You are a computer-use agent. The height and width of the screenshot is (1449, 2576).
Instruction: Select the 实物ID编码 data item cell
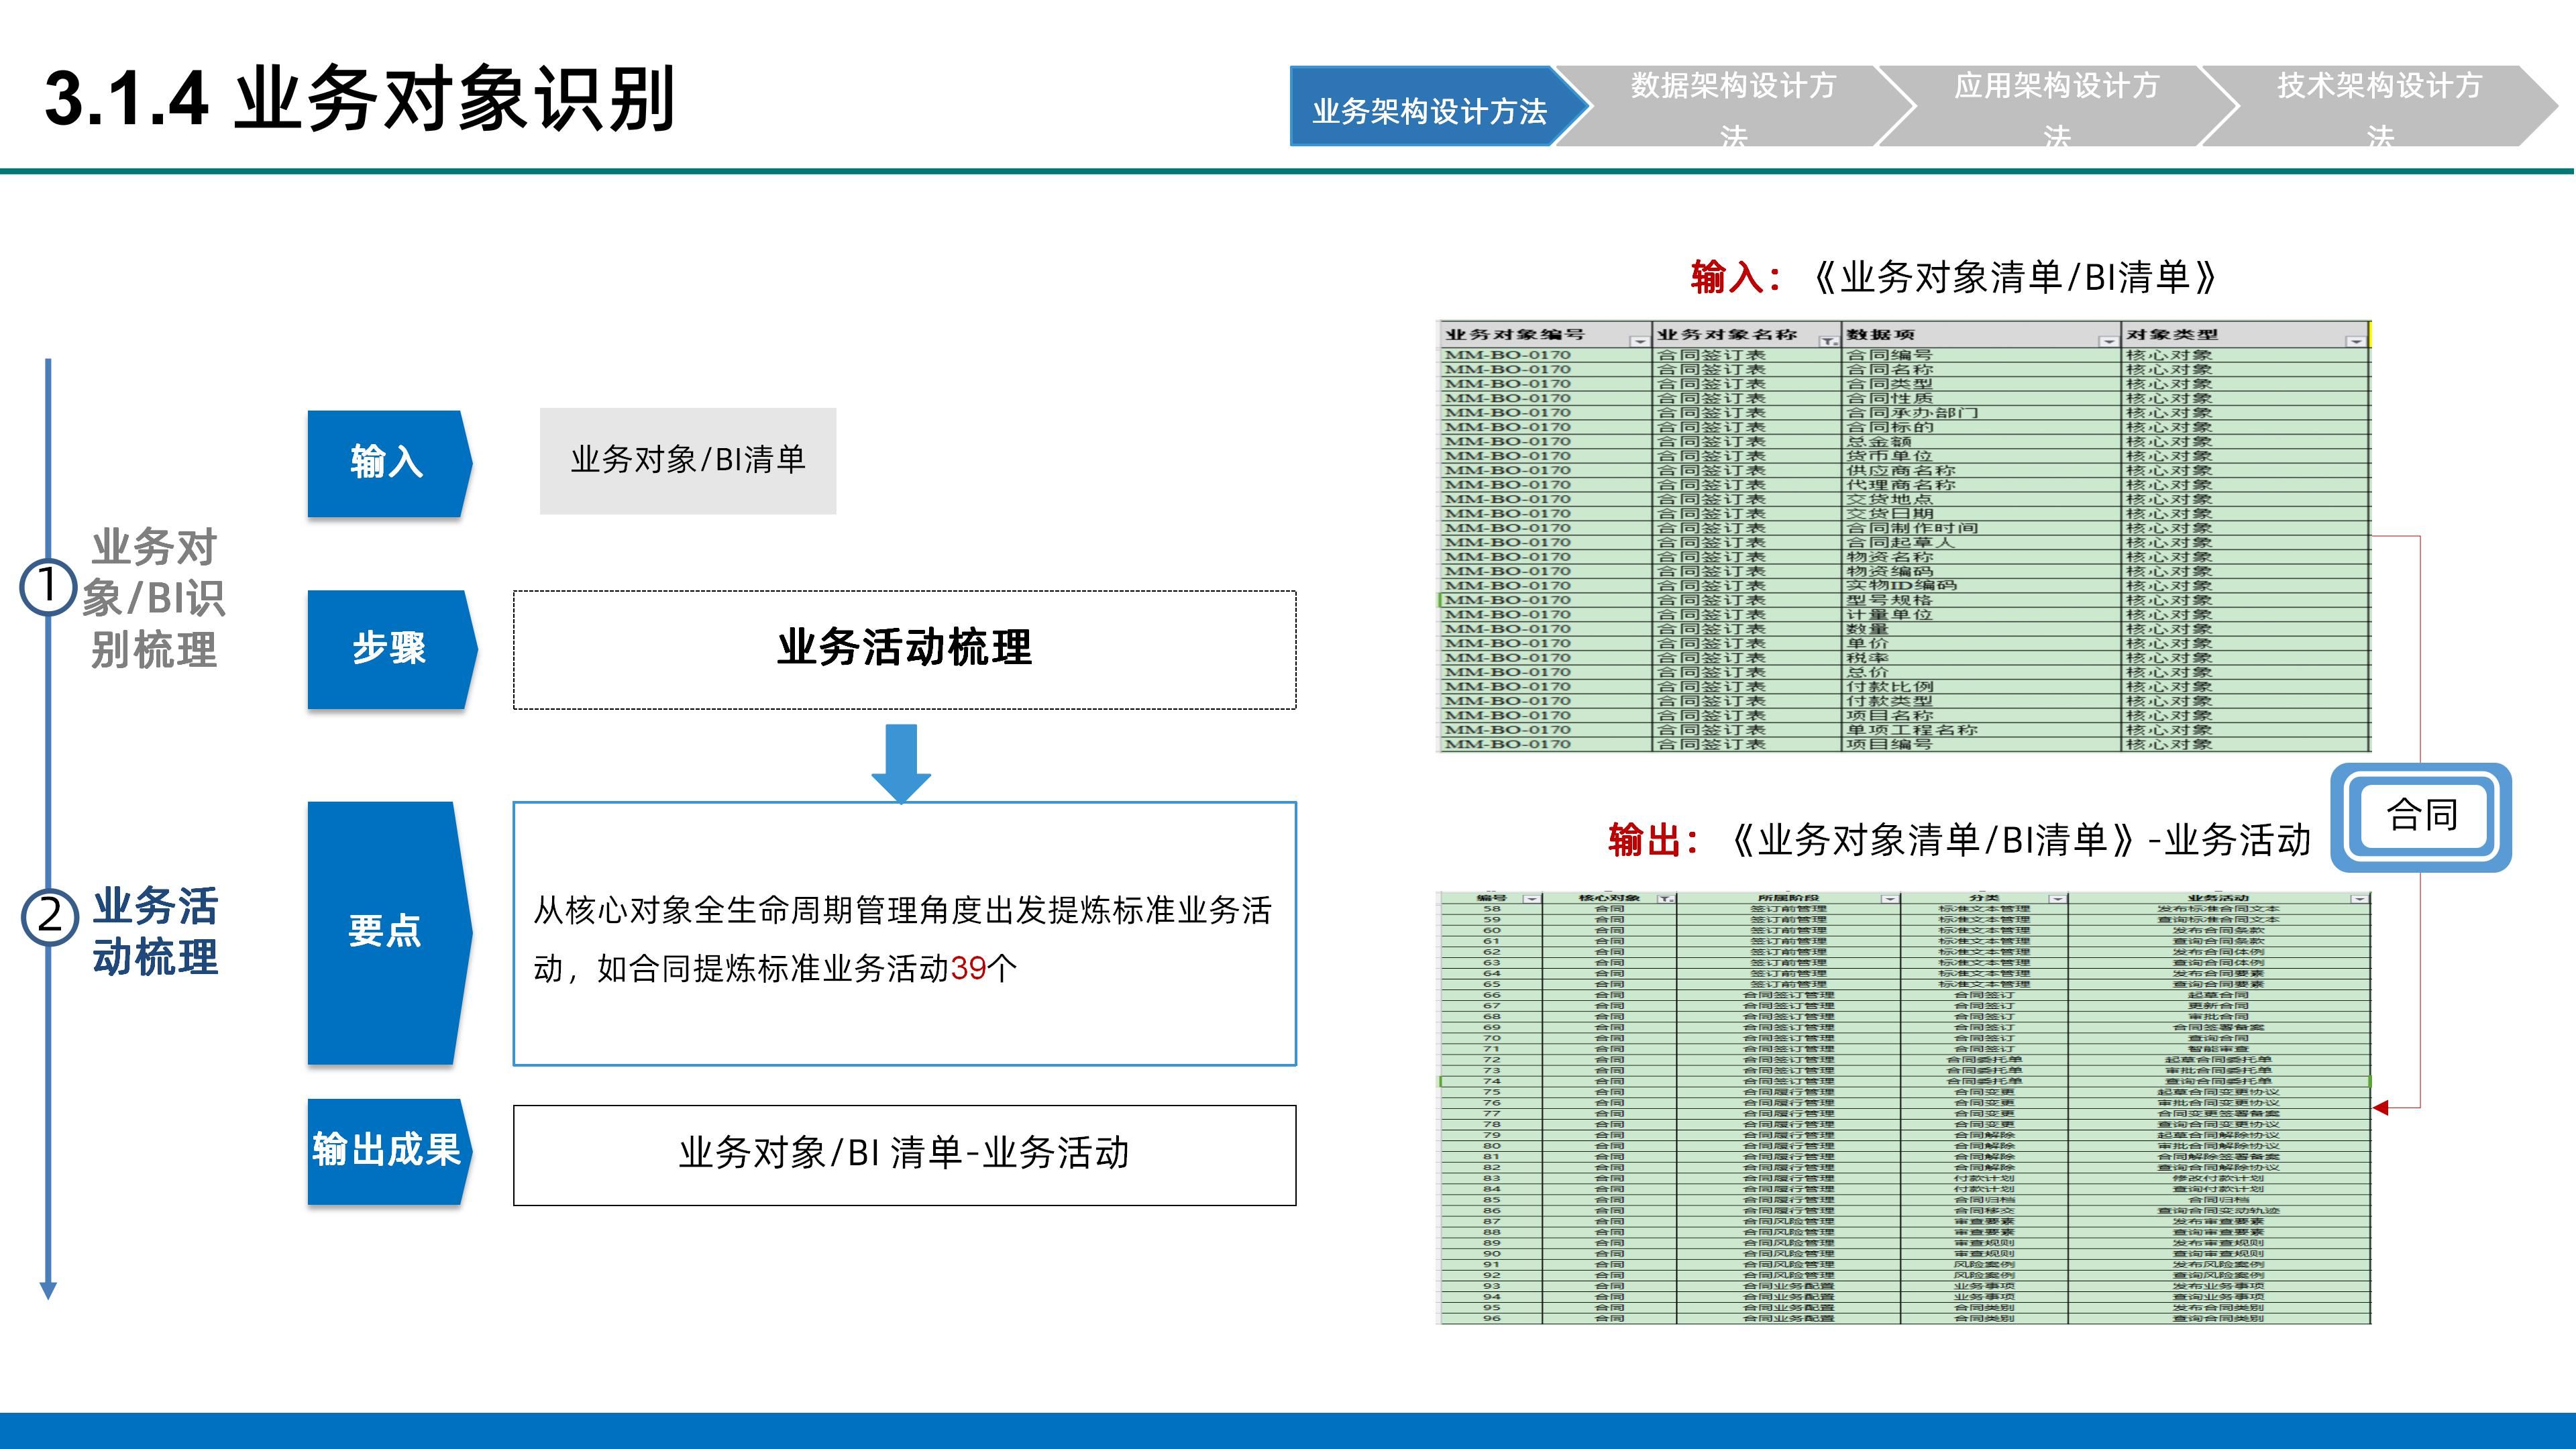[1982, 586]
